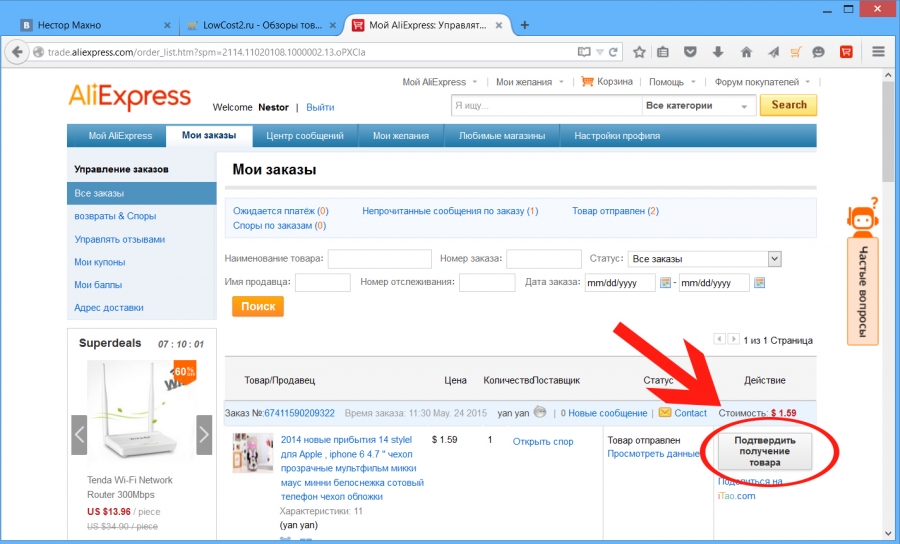The height and width of the screenshot is (544, 900).
Task: Open Pocket icon in toolbar
Action: coord(690,52)
